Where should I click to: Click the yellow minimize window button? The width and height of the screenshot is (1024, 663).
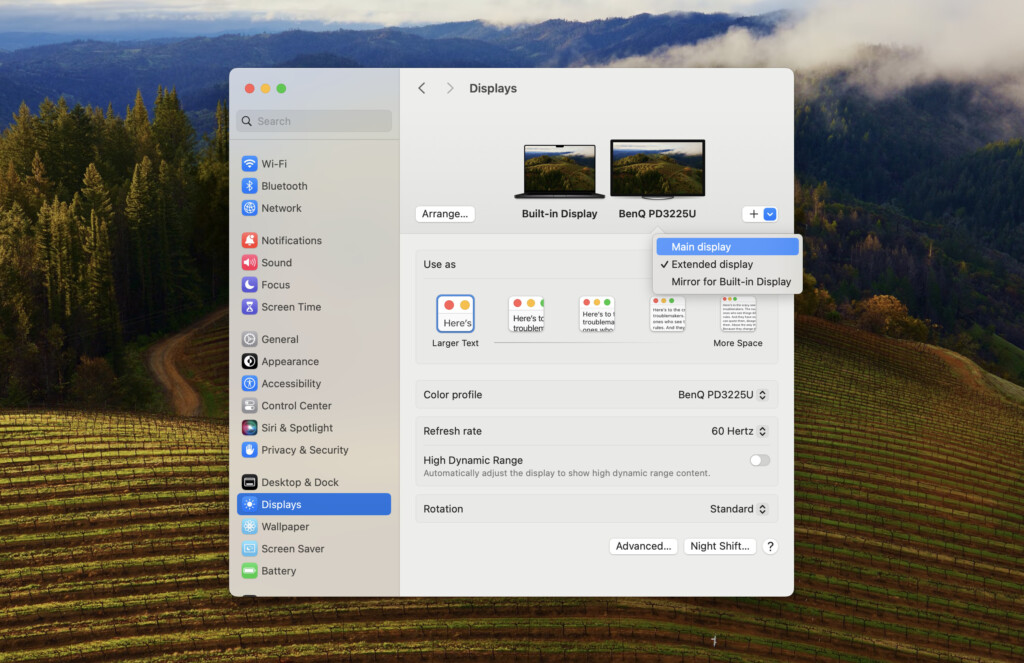pyautogui.click(x=265, y=88)
